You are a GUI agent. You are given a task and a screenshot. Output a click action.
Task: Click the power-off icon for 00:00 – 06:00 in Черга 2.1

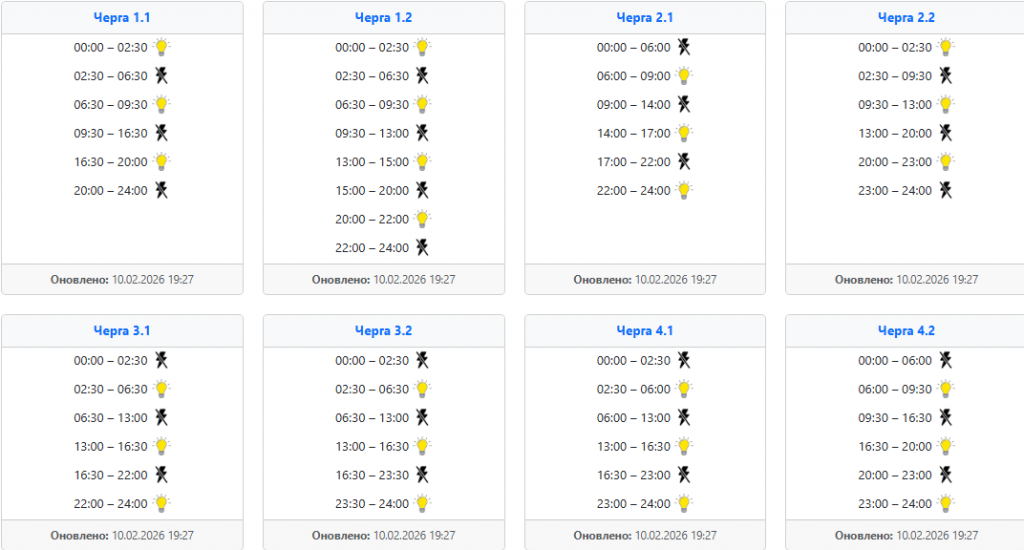(x=684, y=47)
